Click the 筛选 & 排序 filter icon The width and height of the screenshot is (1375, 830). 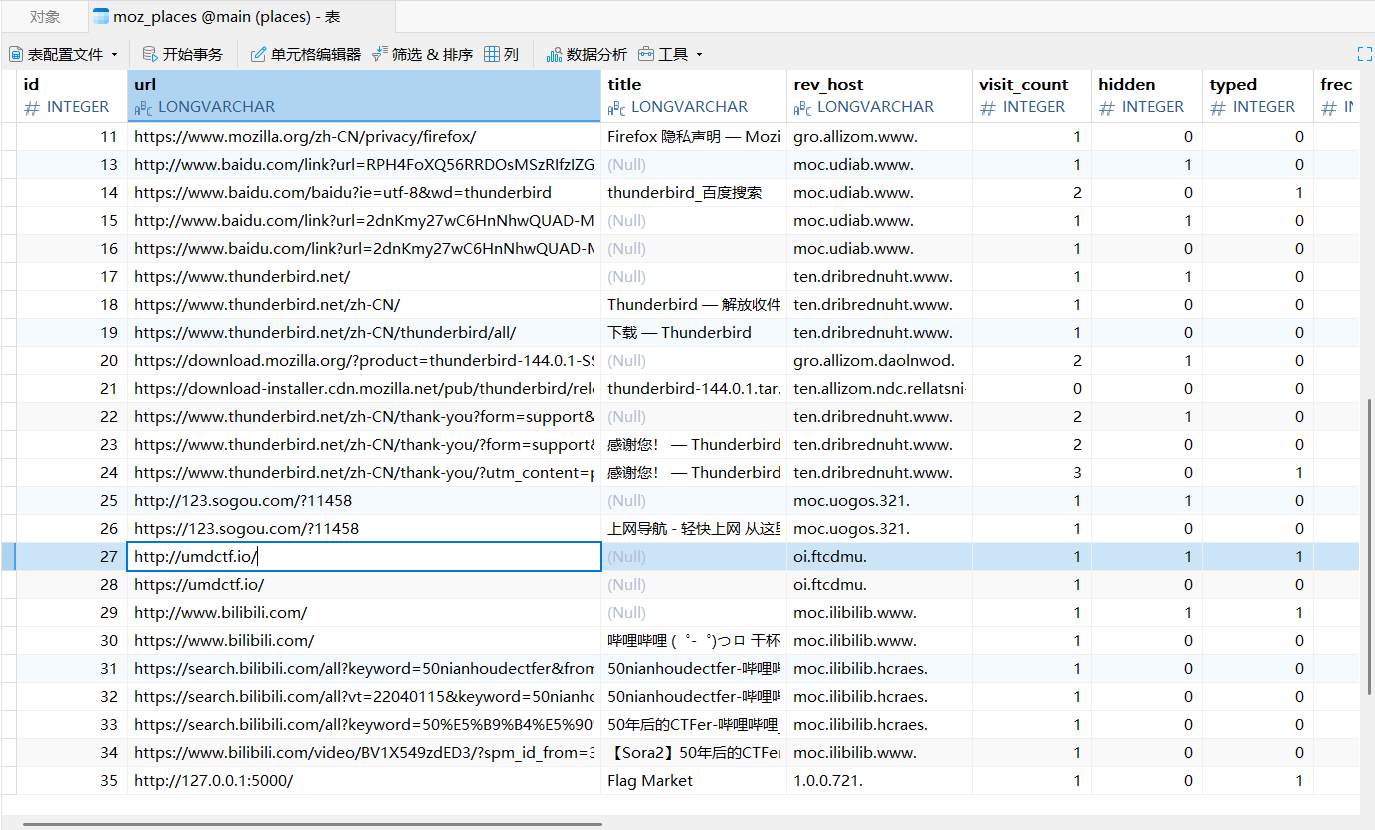pyautogui.click(x=377, y=53)
